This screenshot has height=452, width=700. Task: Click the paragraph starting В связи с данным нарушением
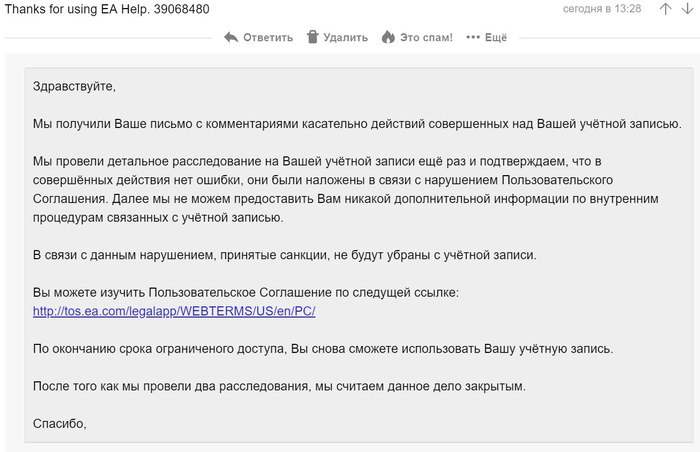(x=285, y=254)
